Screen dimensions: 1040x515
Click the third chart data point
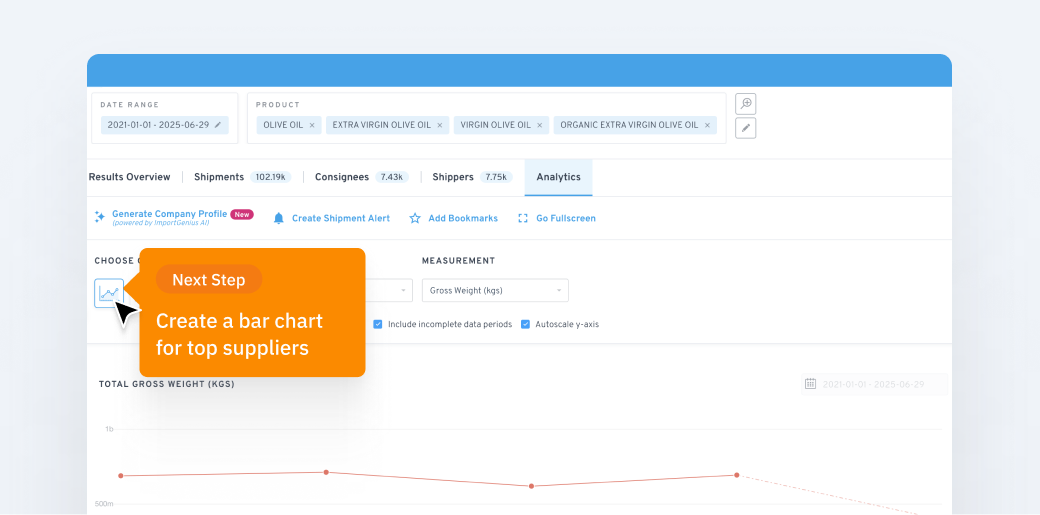coord(531,486)
